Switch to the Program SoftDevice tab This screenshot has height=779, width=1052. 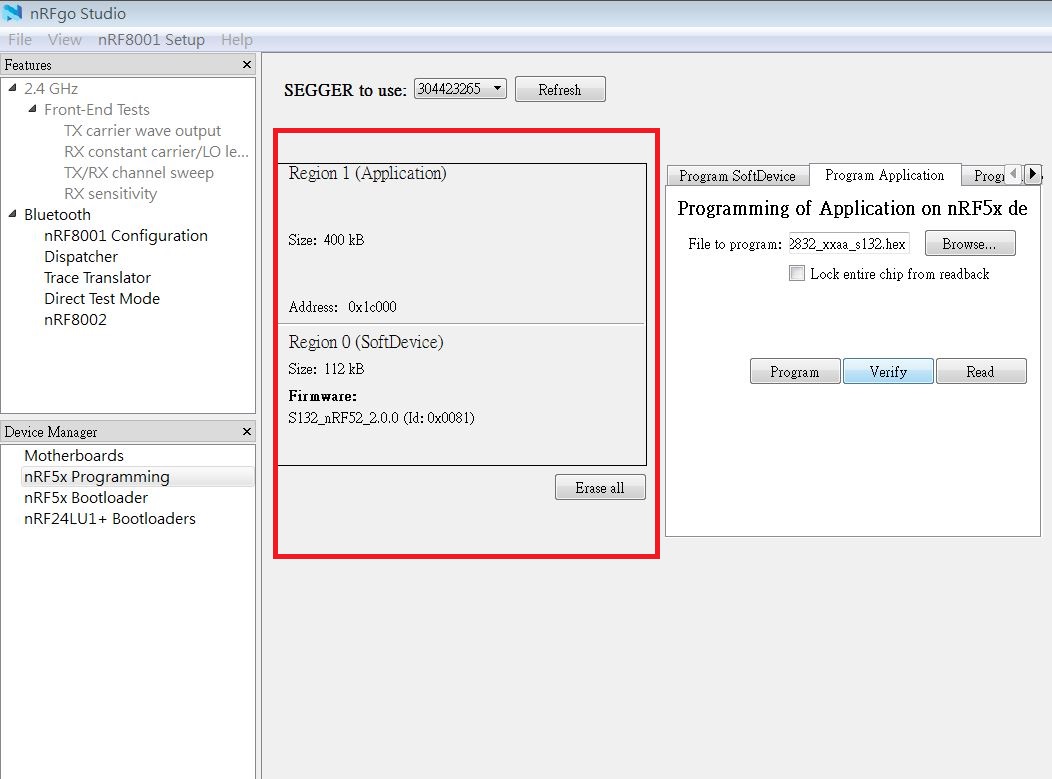click(737, 175)
